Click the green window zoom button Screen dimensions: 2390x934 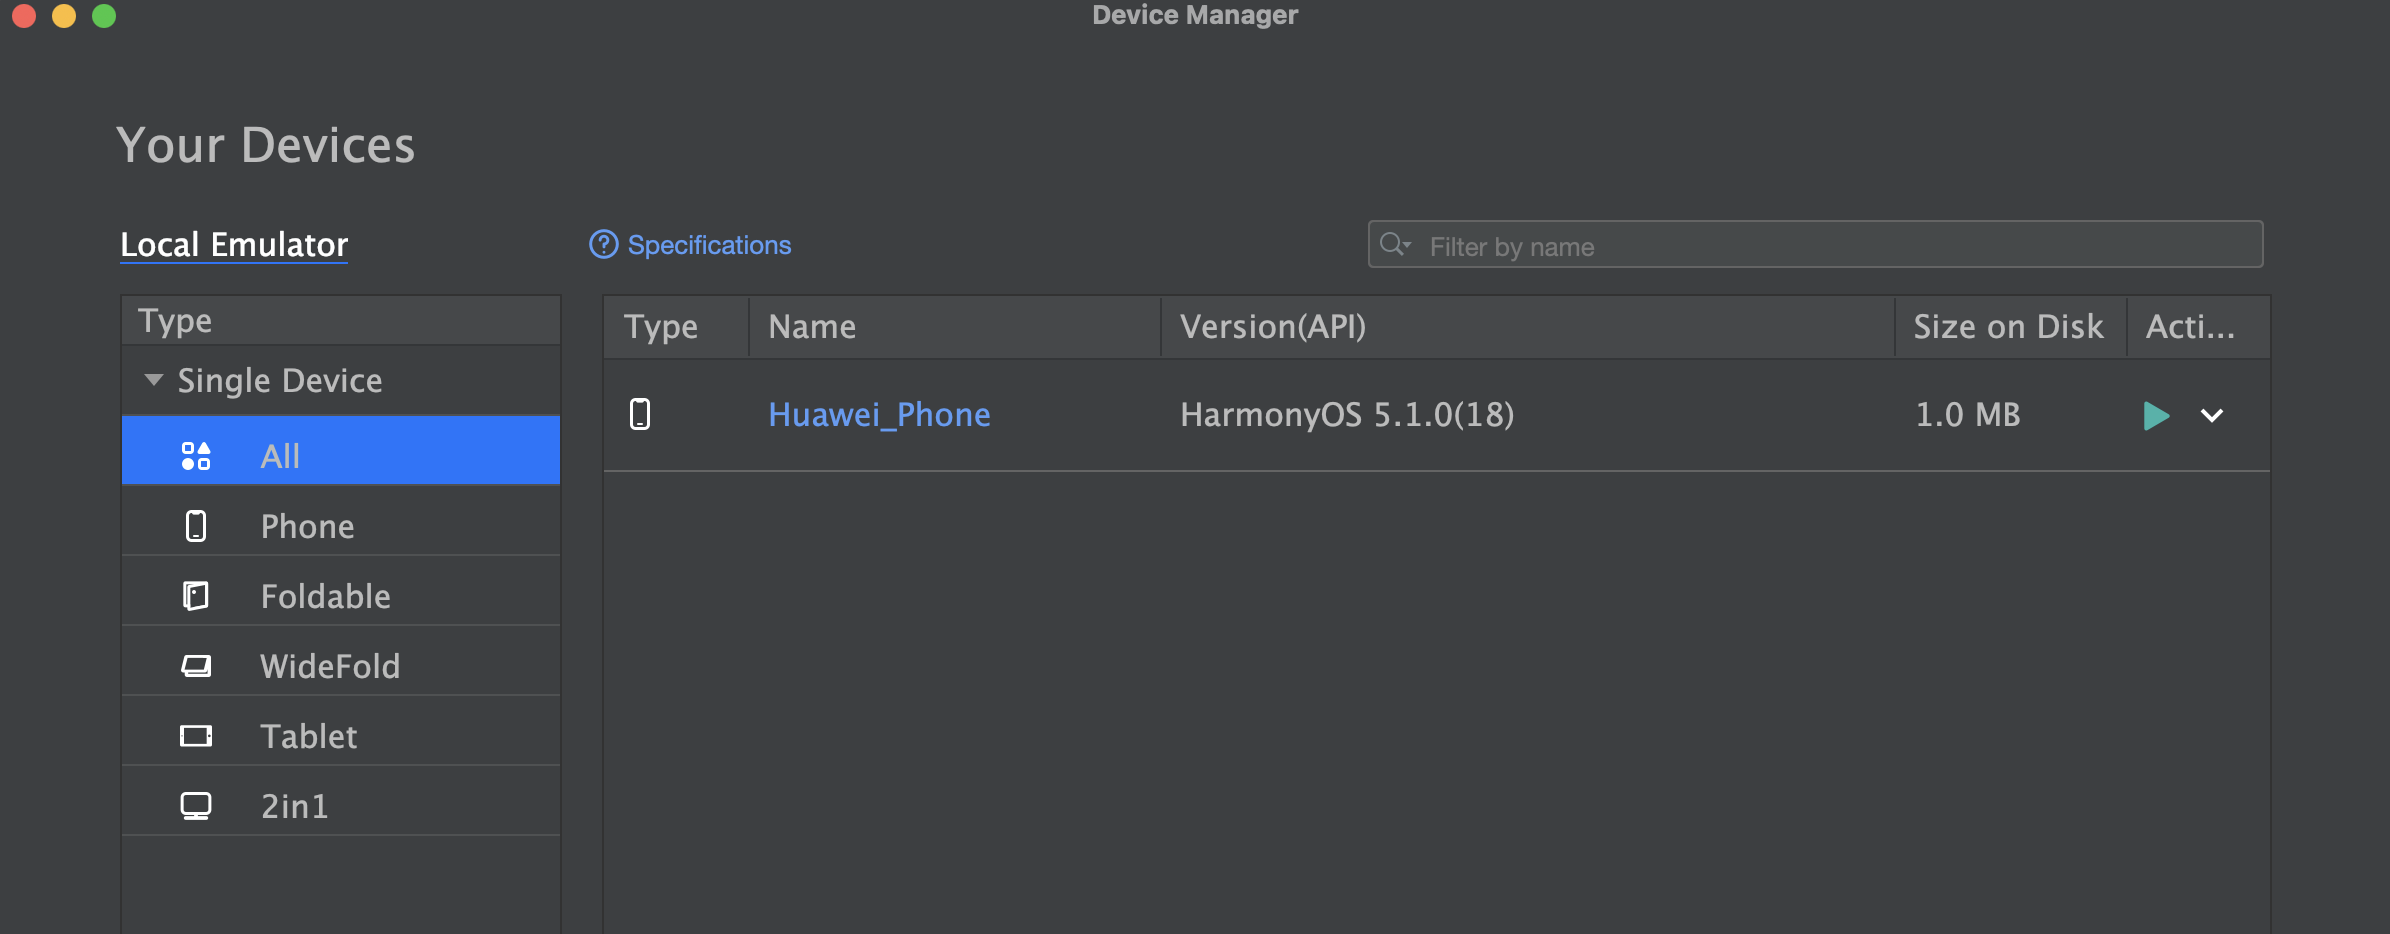(x=104, y=16)
